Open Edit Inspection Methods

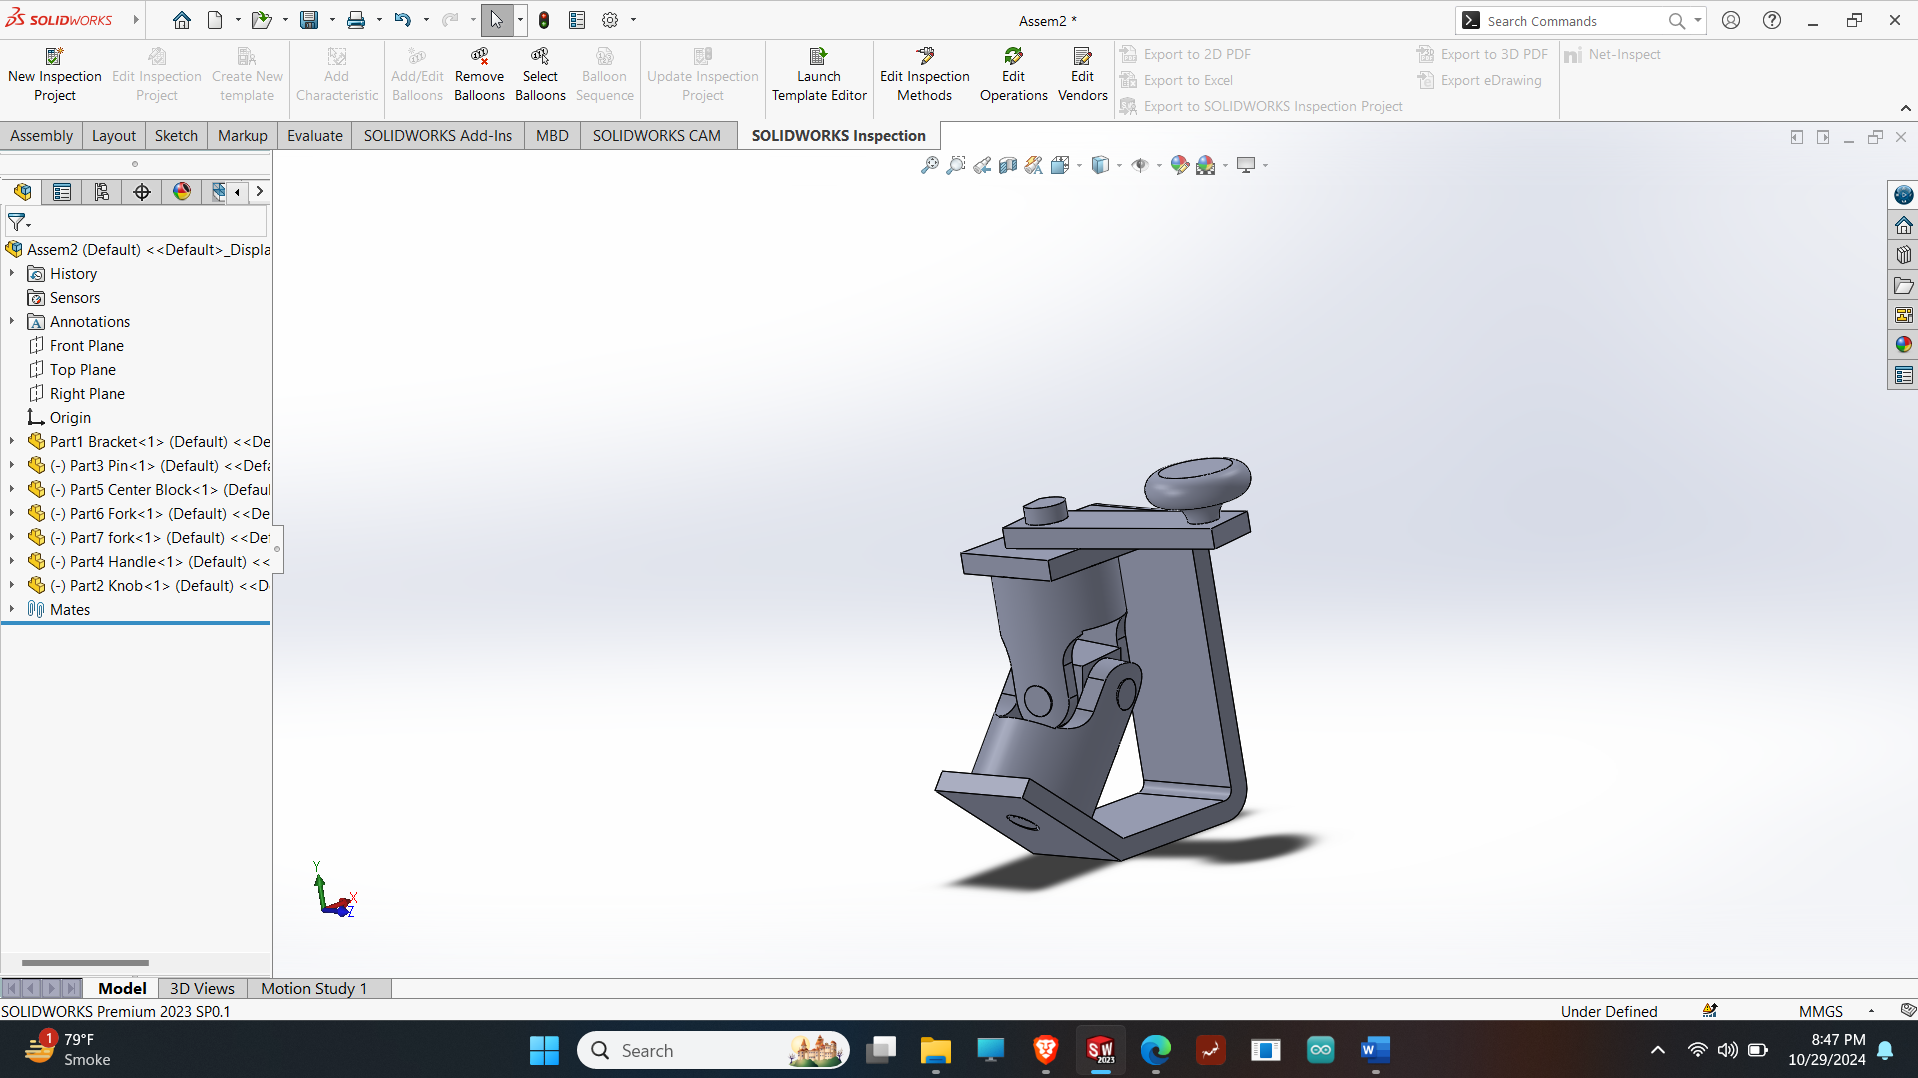coord(925,75)
